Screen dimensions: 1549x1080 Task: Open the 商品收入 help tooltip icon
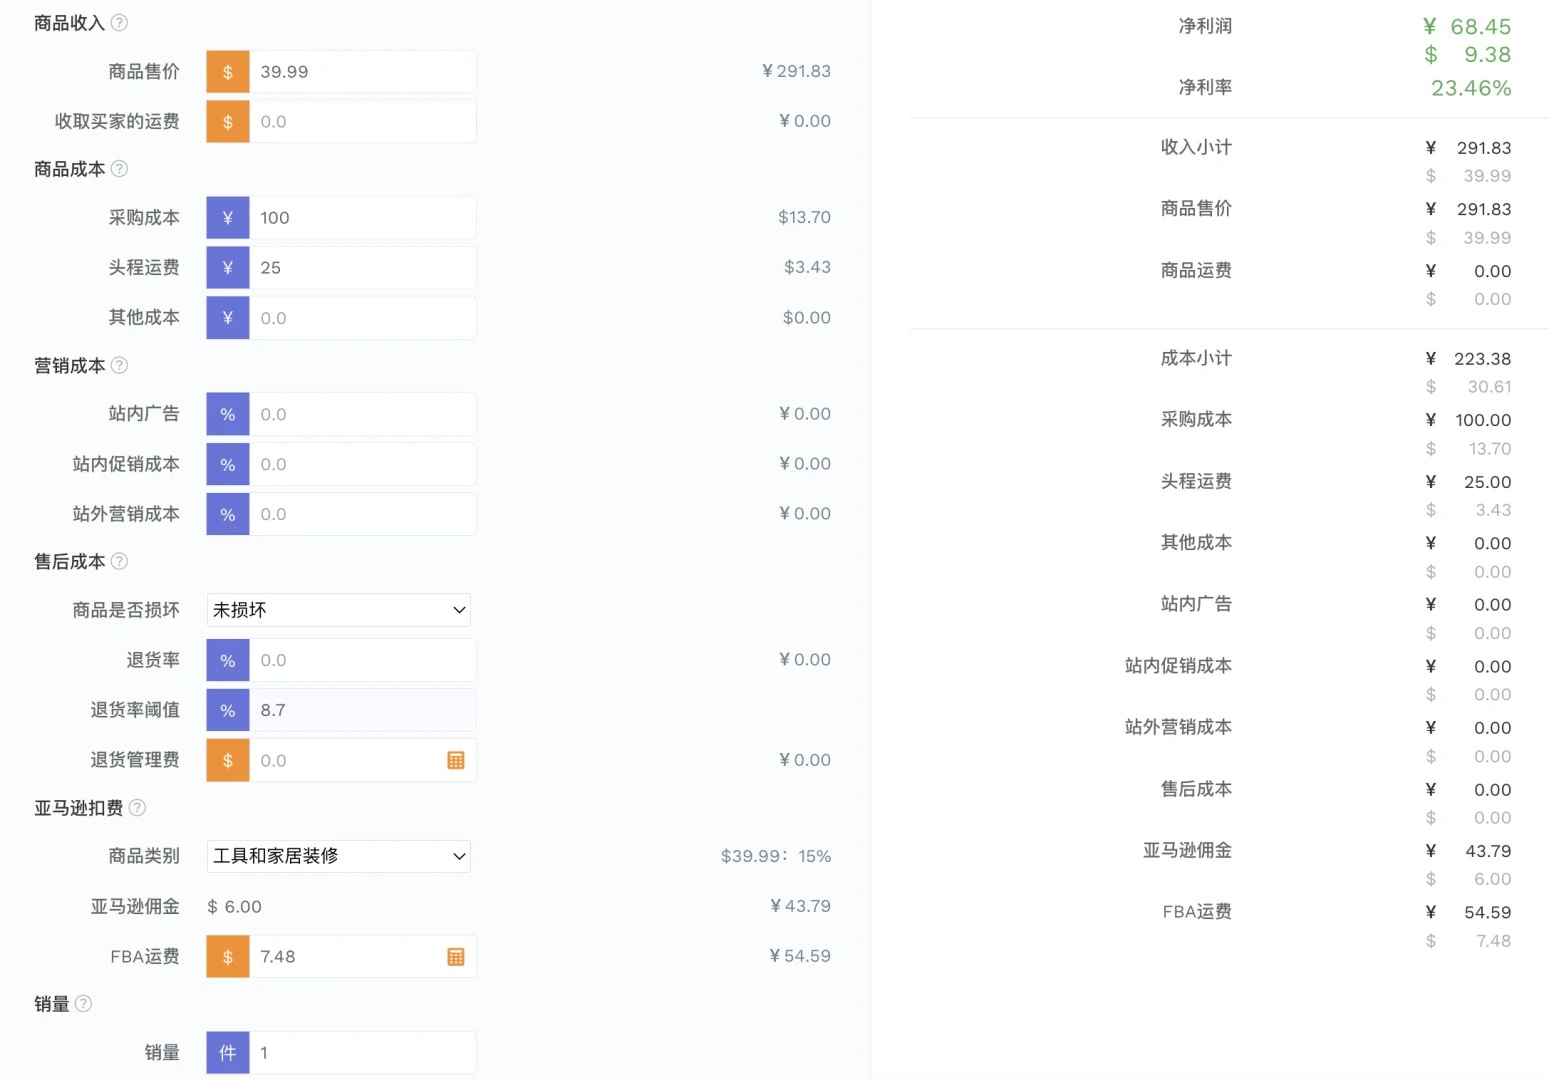(x=119, y=23)
